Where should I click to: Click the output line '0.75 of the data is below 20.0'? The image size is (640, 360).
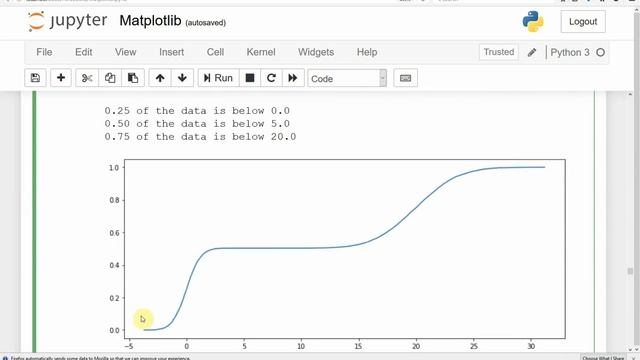tap(200, 137)
